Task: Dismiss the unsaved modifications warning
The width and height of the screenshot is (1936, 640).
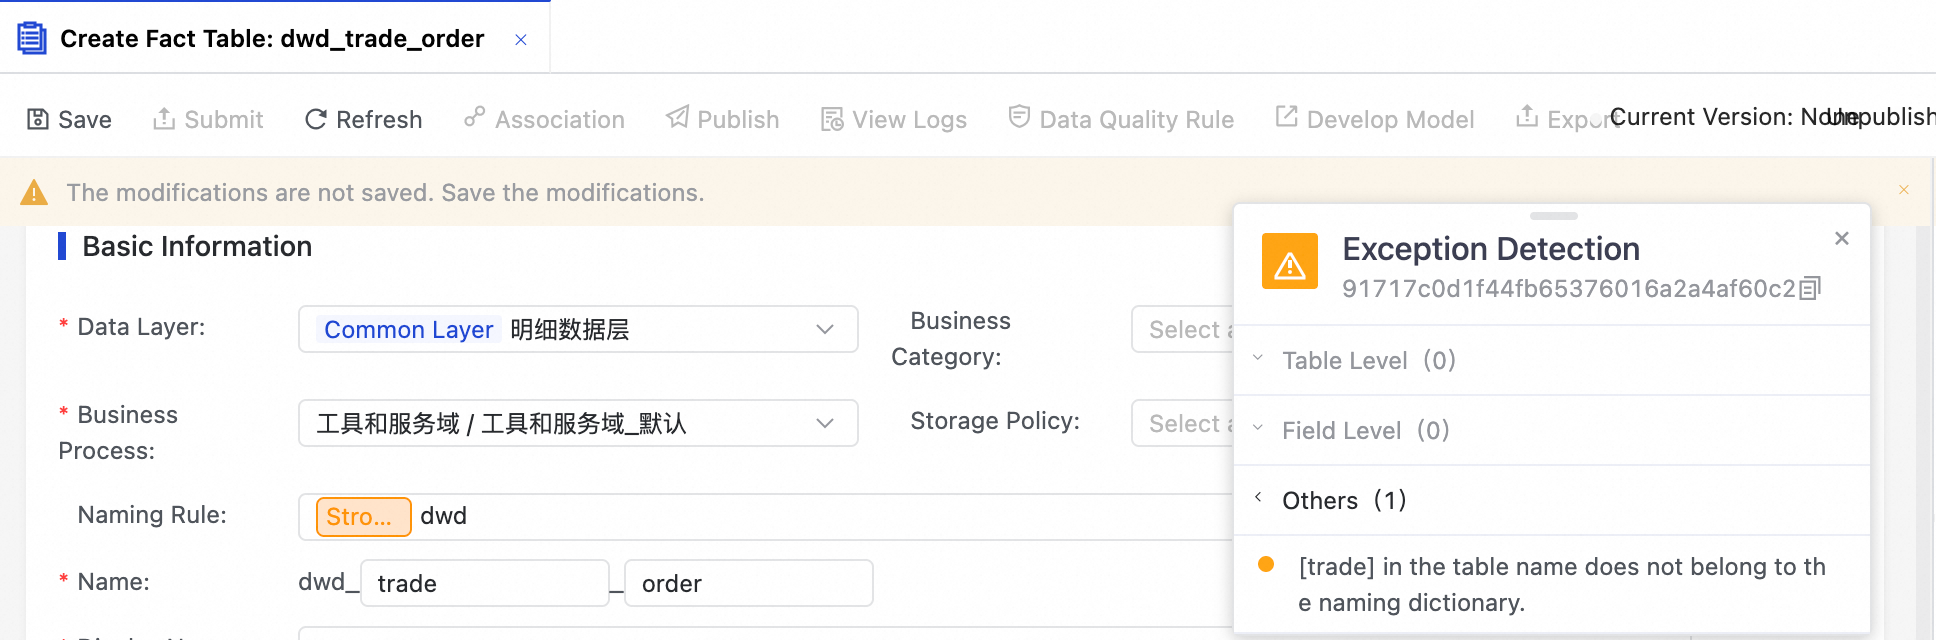Action: 1904,190
